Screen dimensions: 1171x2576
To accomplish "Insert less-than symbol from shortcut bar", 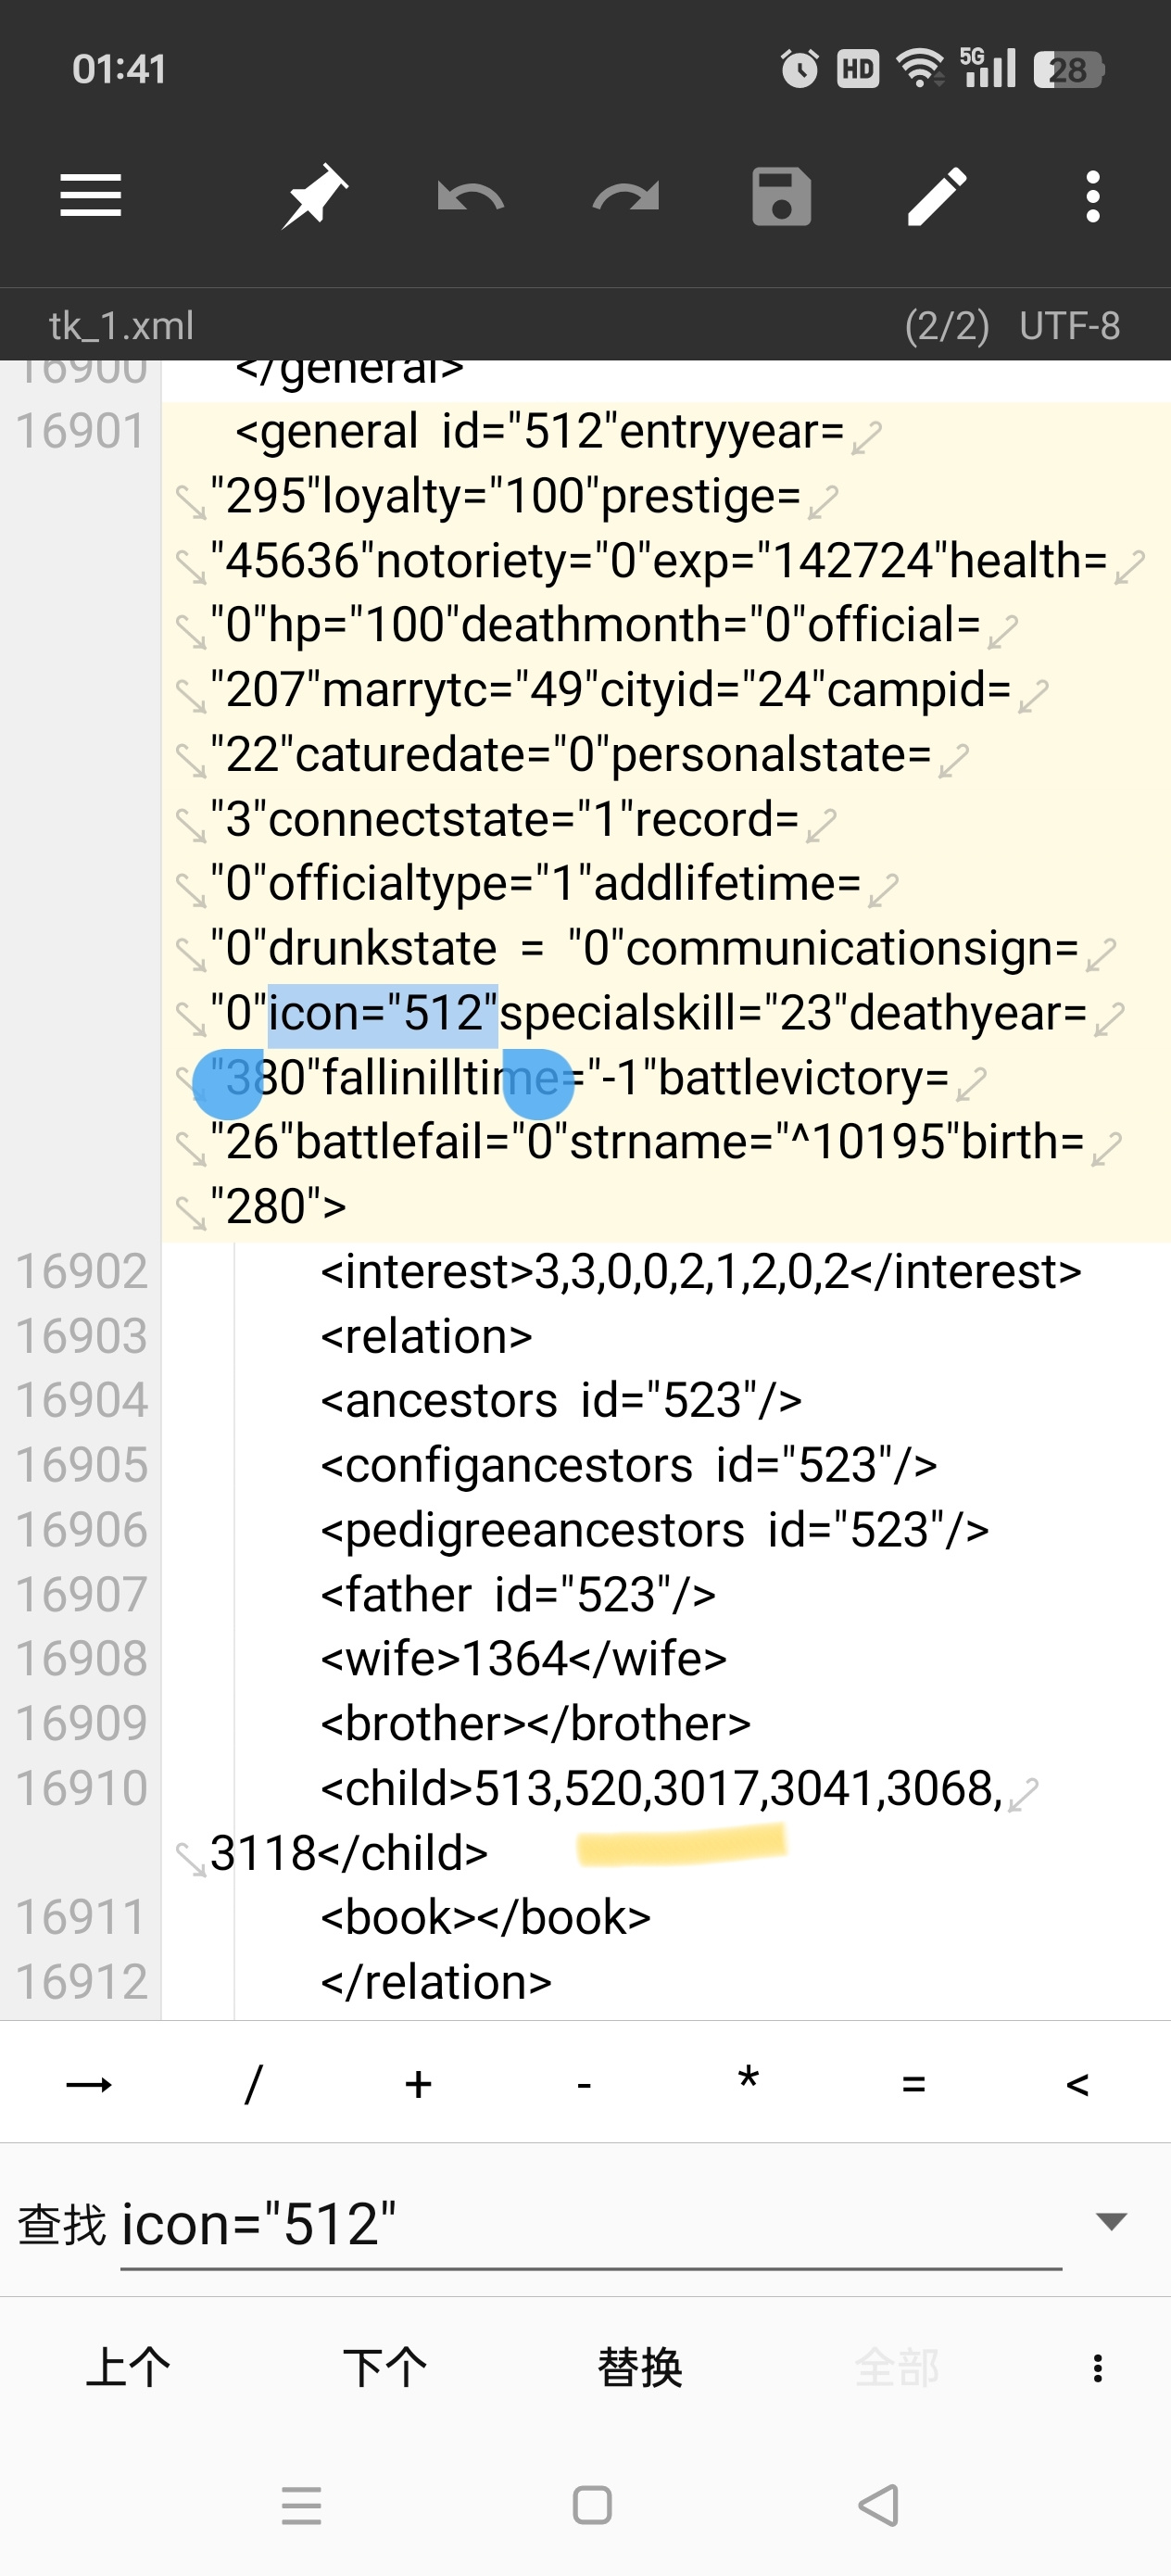I will click(x=1077, y=2084).
